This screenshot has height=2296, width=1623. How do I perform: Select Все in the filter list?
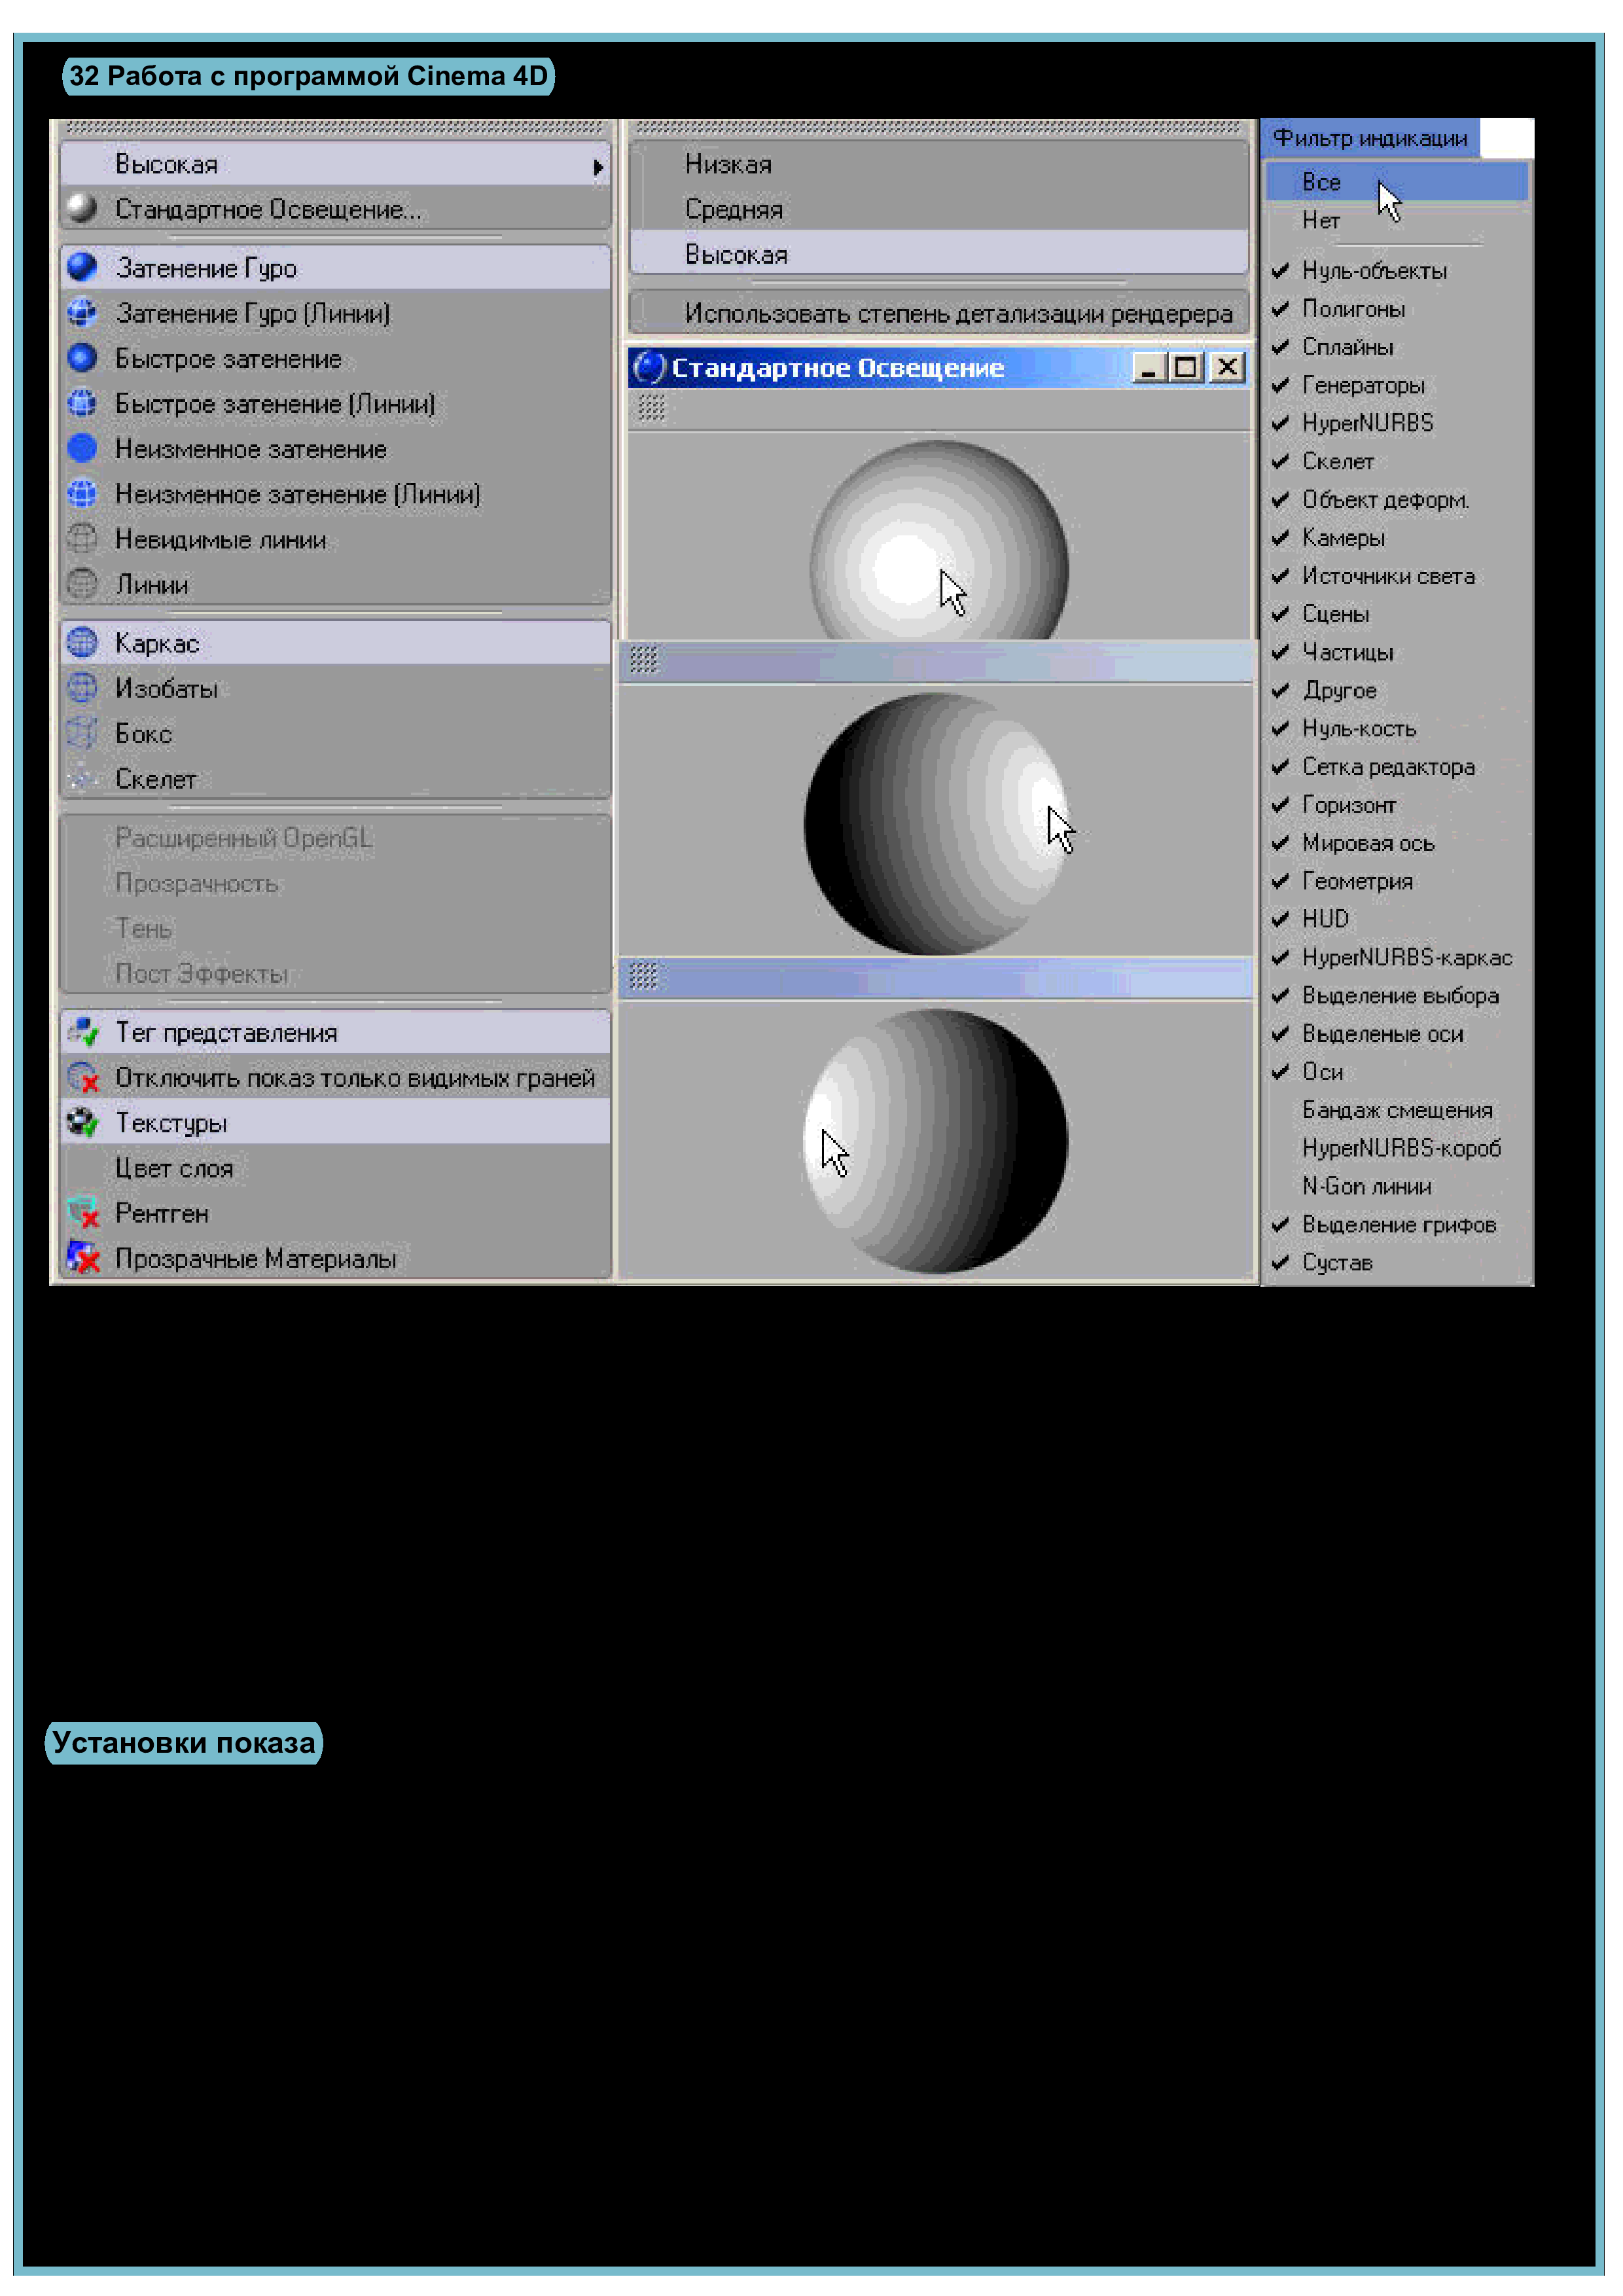(x=1321, y=182)
